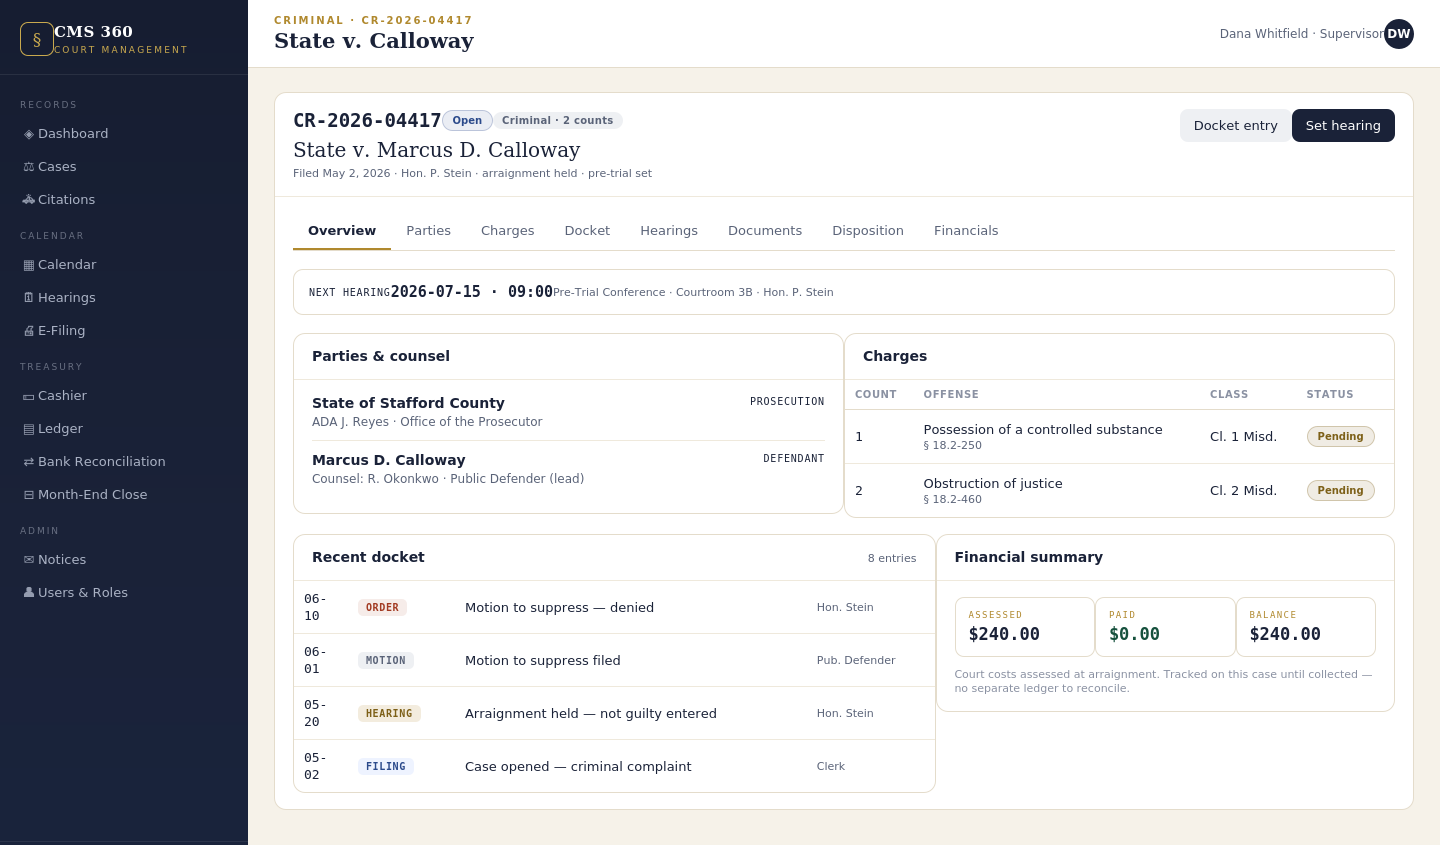
Task: Click the HEARING tag in recent docket
Action: click(x=389, y=714)
